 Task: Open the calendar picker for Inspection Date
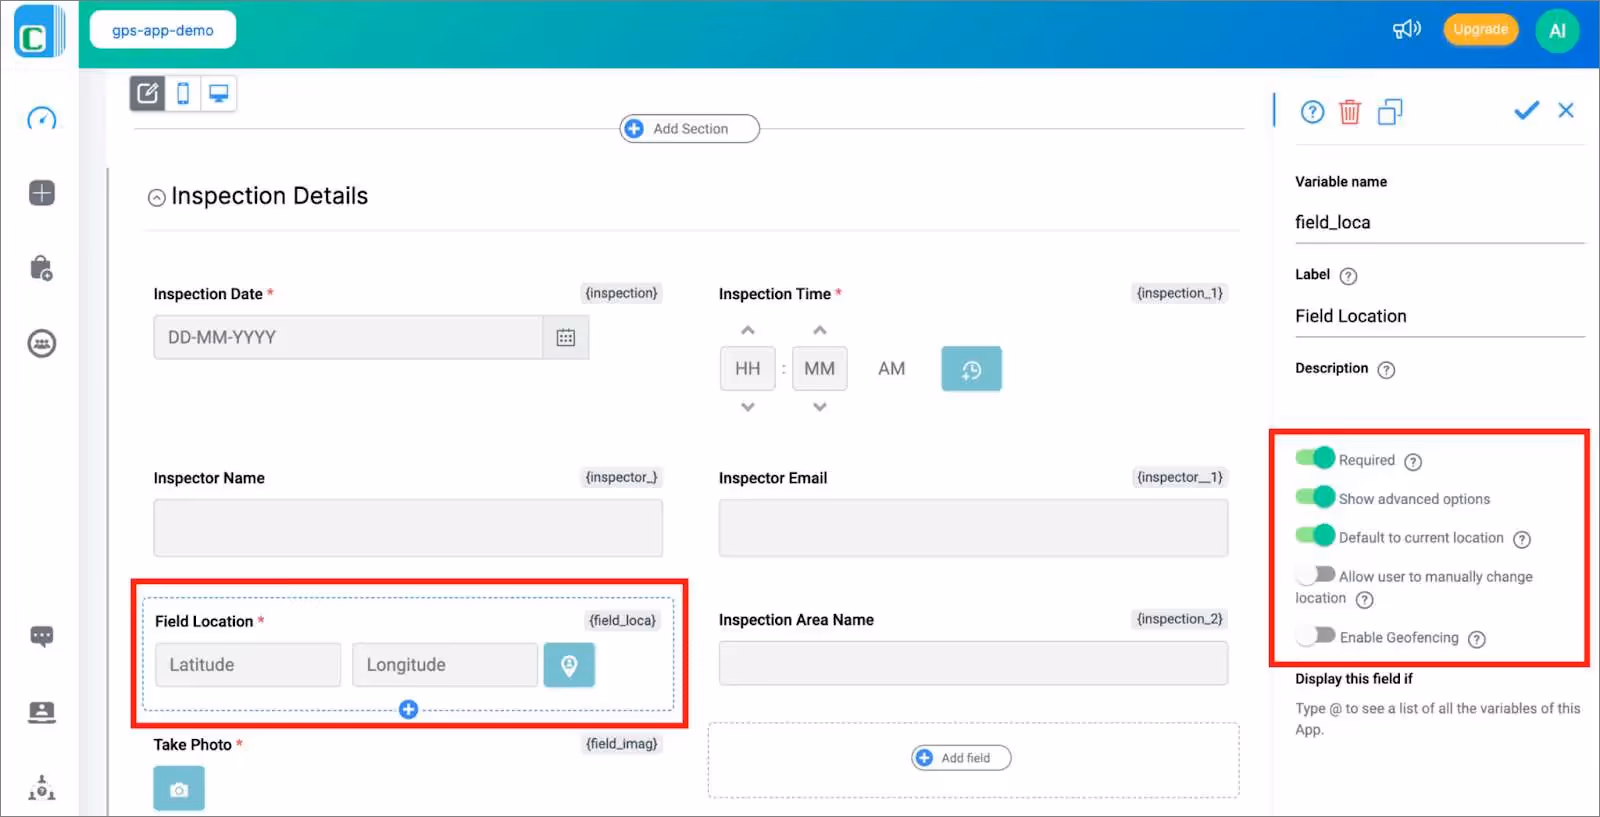(566, 338)
